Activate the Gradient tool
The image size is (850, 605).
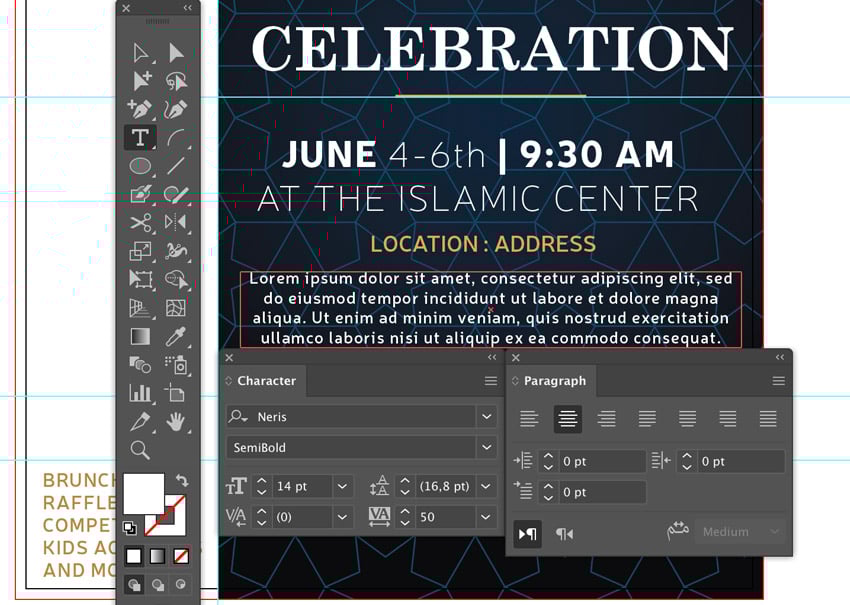[140, 337]
